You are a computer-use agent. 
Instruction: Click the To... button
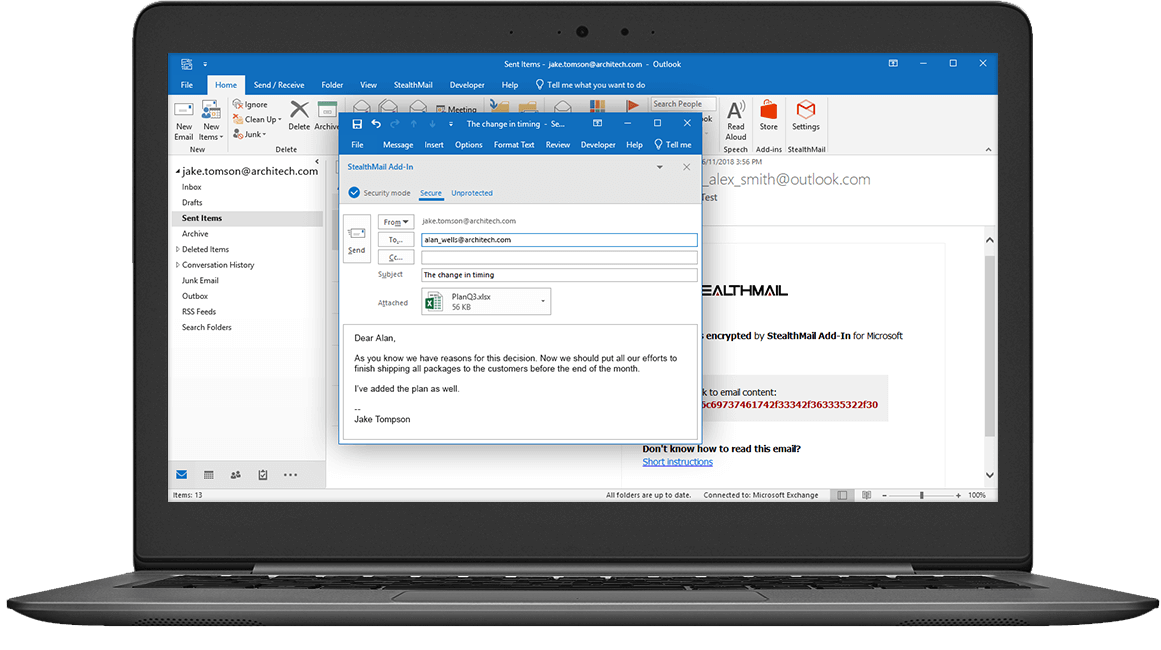395,240
